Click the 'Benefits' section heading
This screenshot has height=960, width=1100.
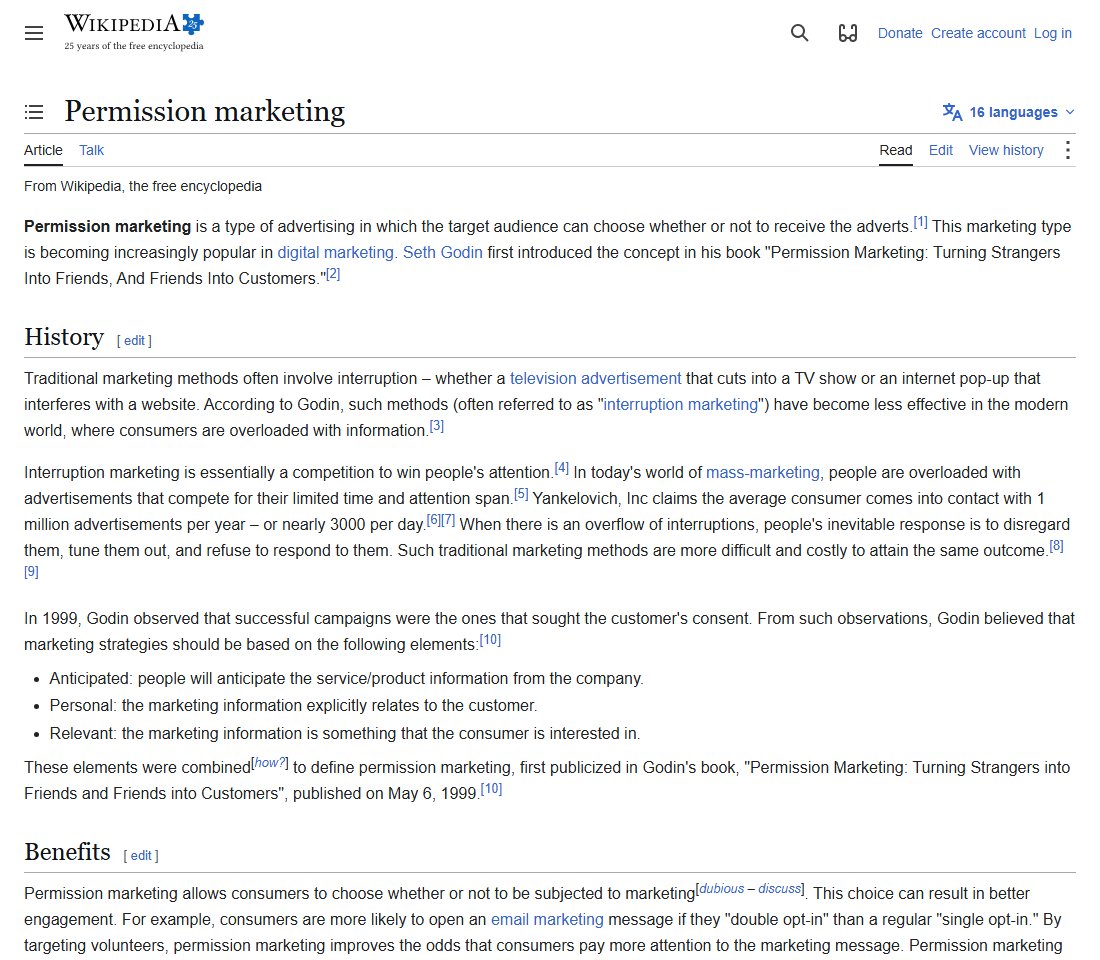[x=67, y=852]
